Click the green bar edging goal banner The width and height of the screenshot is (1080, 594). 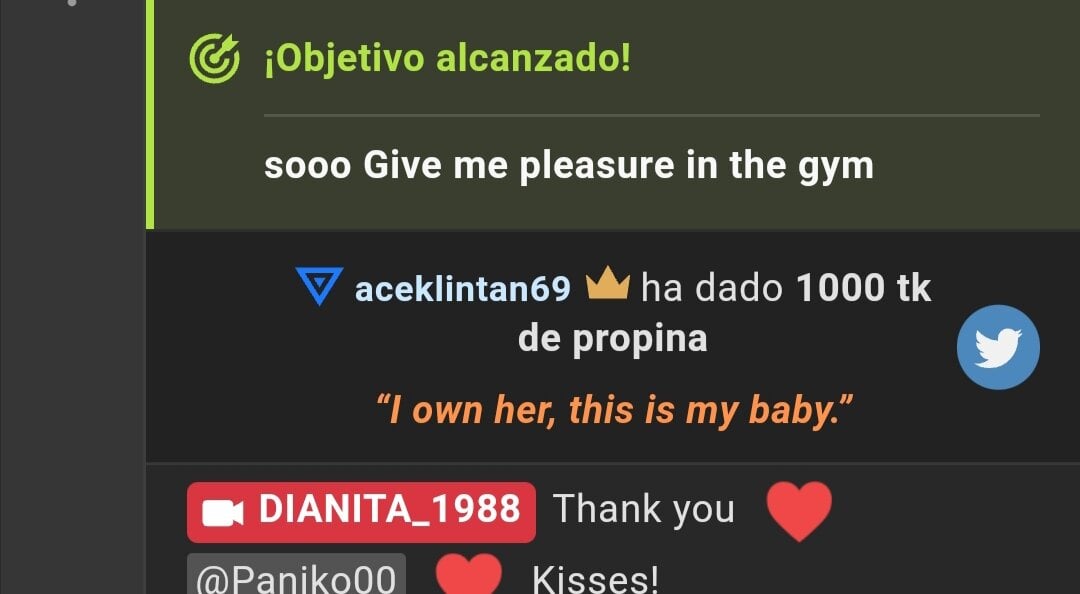[149, 114]
